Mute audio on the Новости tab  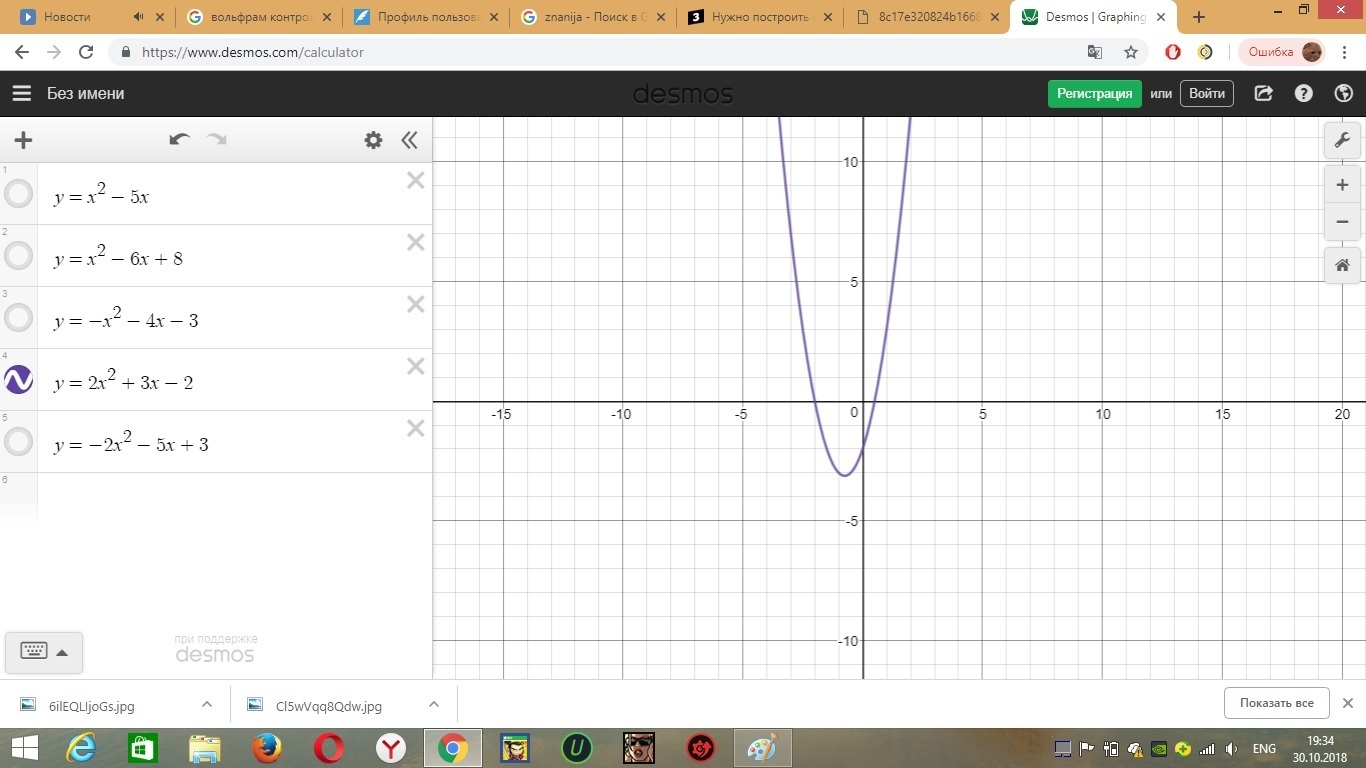(138, 17)
